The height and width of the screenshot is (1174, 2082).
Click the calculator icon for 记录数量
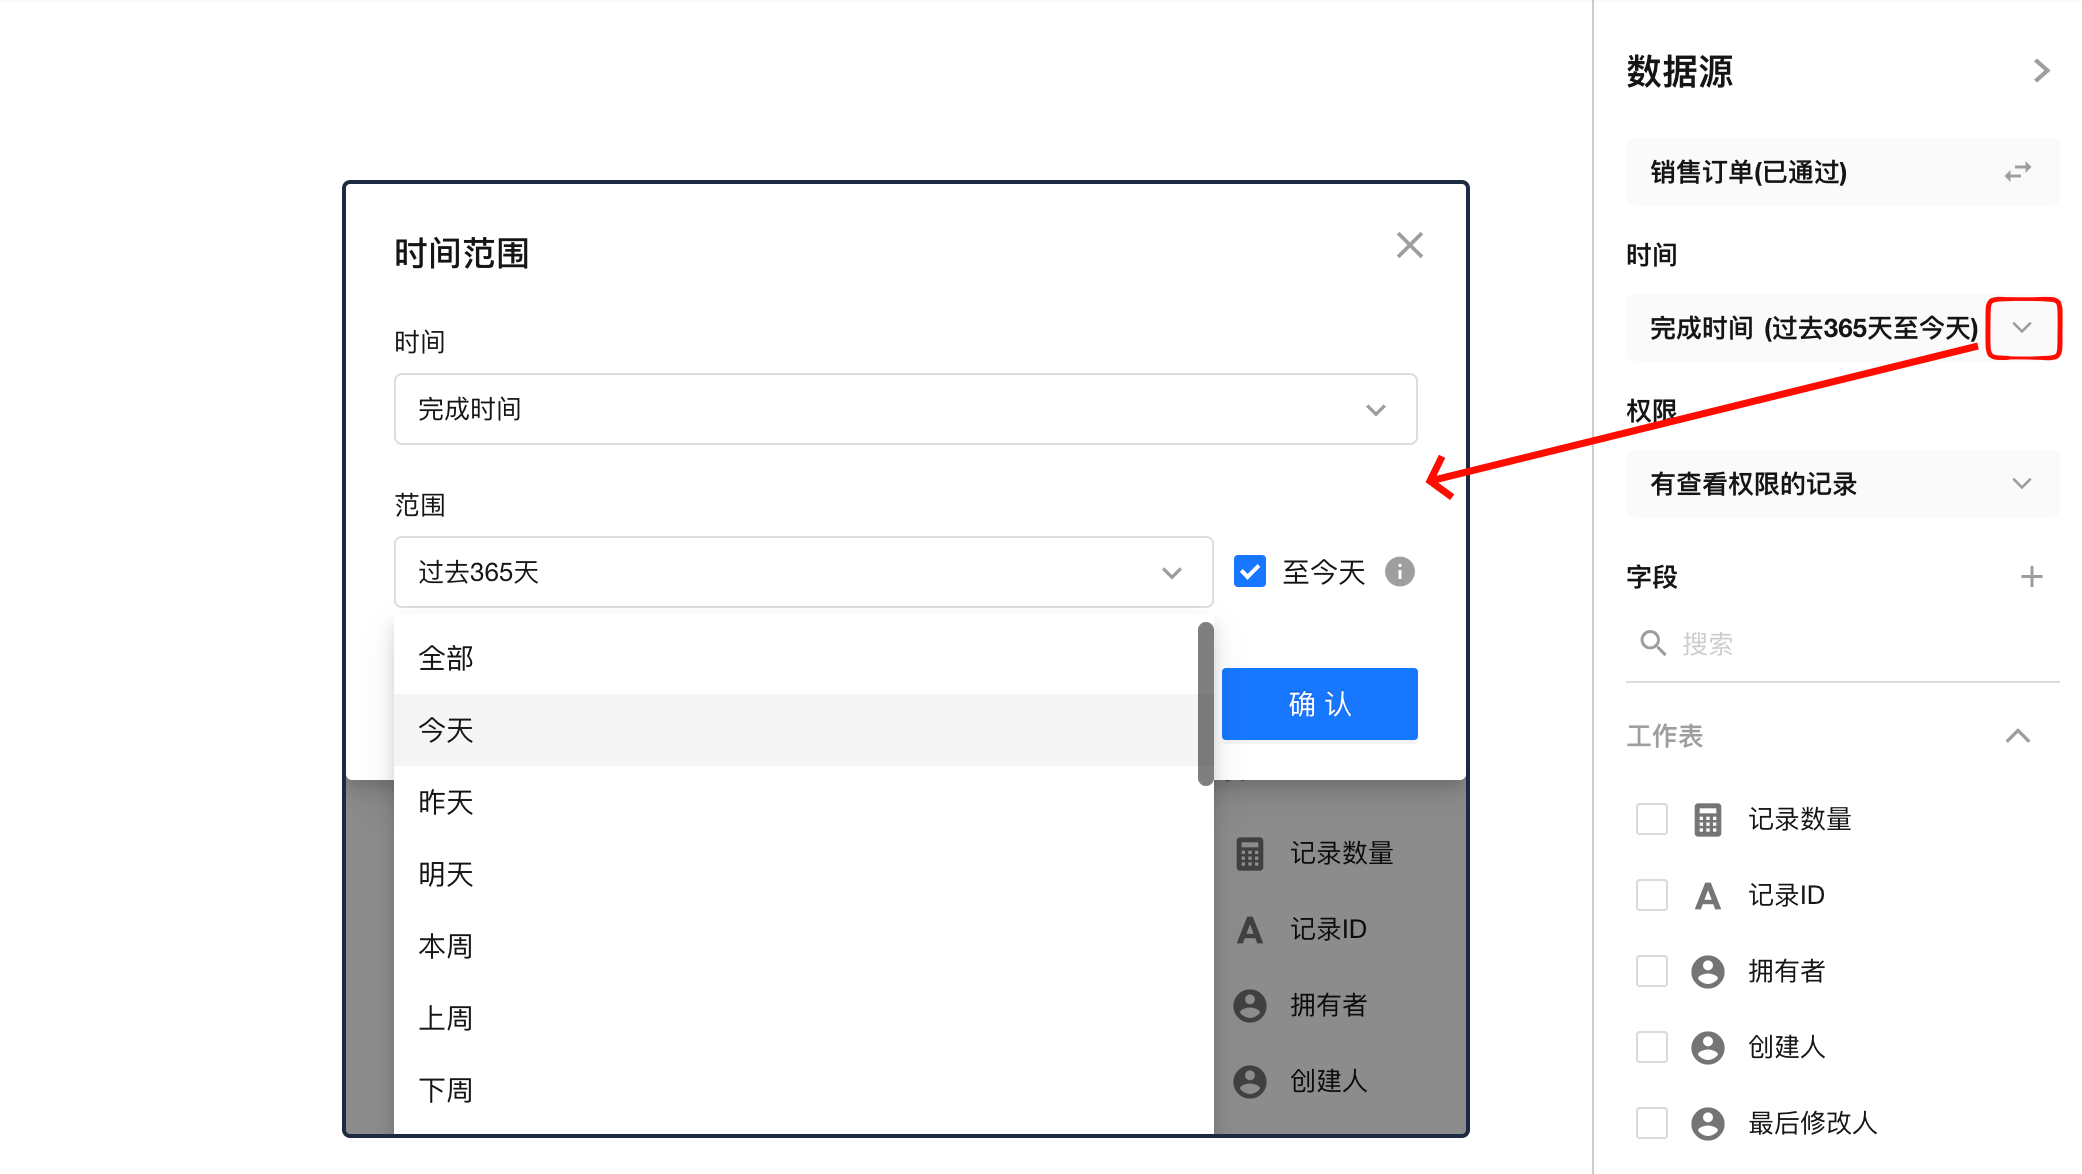click(x=1707, y=819)
